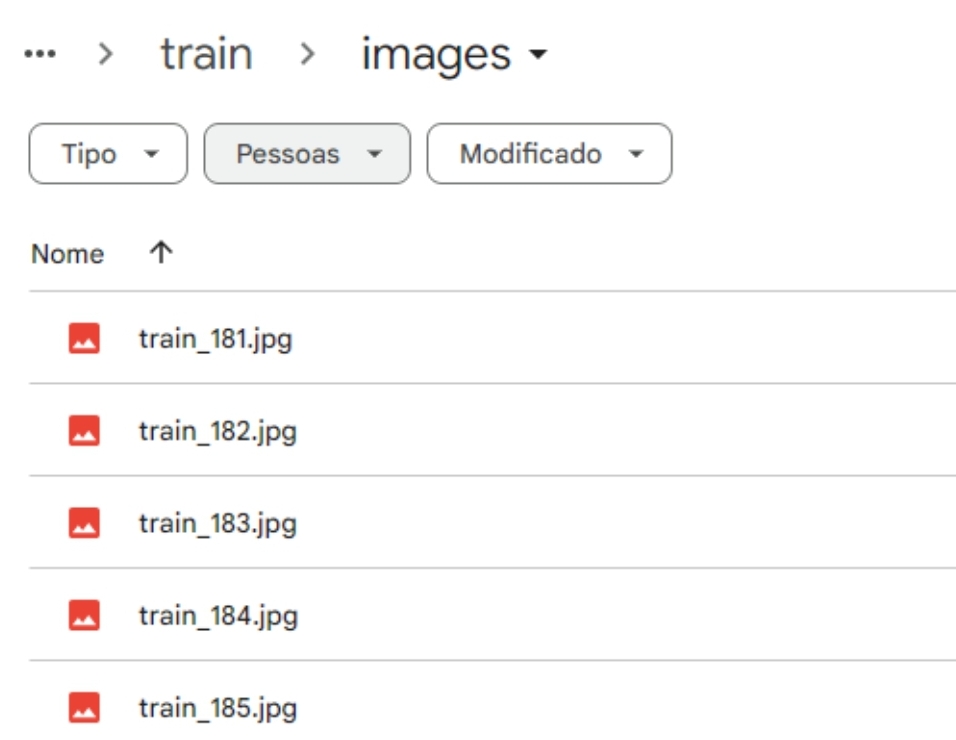Screen dimensions: 956x740
Task: Open the Pessoas filter dropdown
Action: click(307, 154)
